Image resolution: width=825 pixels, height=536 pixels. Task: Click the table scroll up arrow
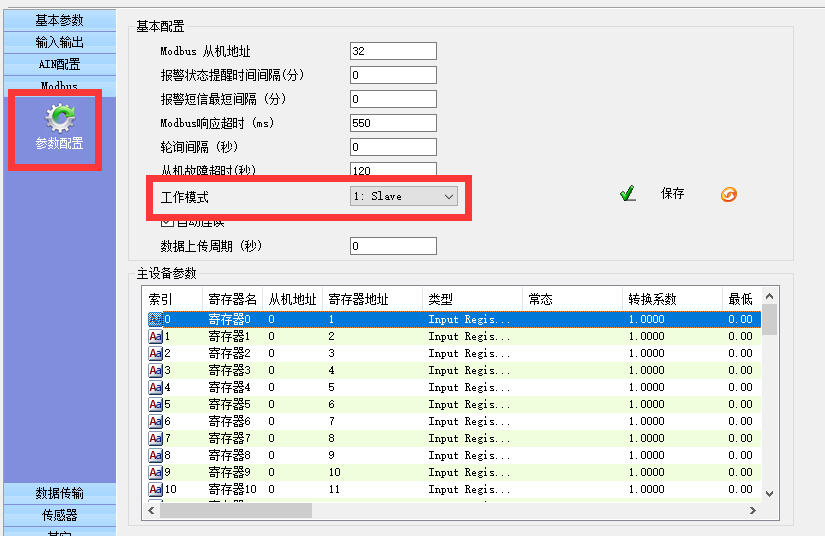769,296
